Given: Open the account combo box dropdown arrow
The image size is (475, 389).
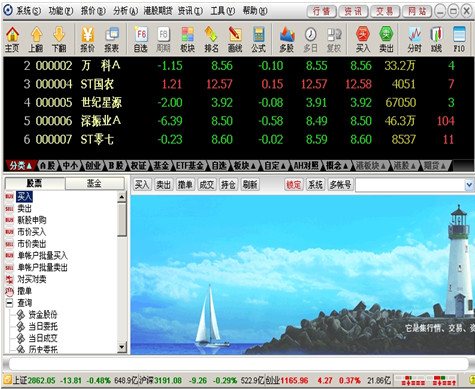Looking at the screenshot, I should point(469,185).
